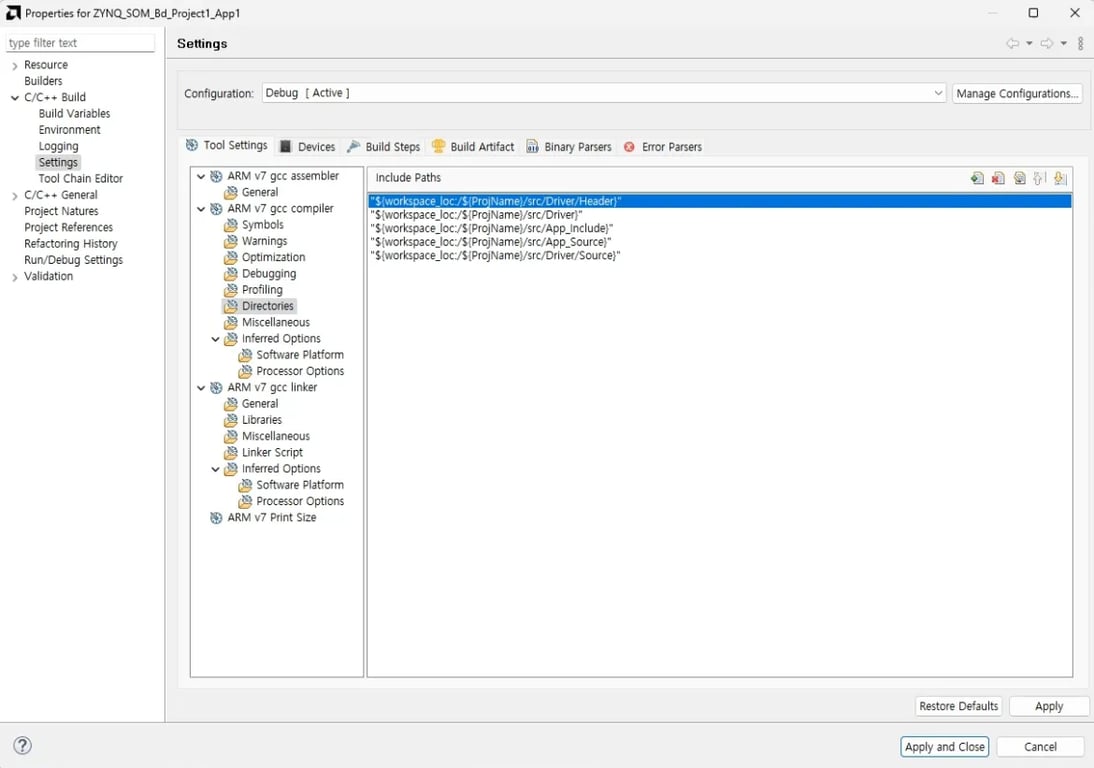
Task: Collapse compiler Inferred Options node
Action: 216,339
